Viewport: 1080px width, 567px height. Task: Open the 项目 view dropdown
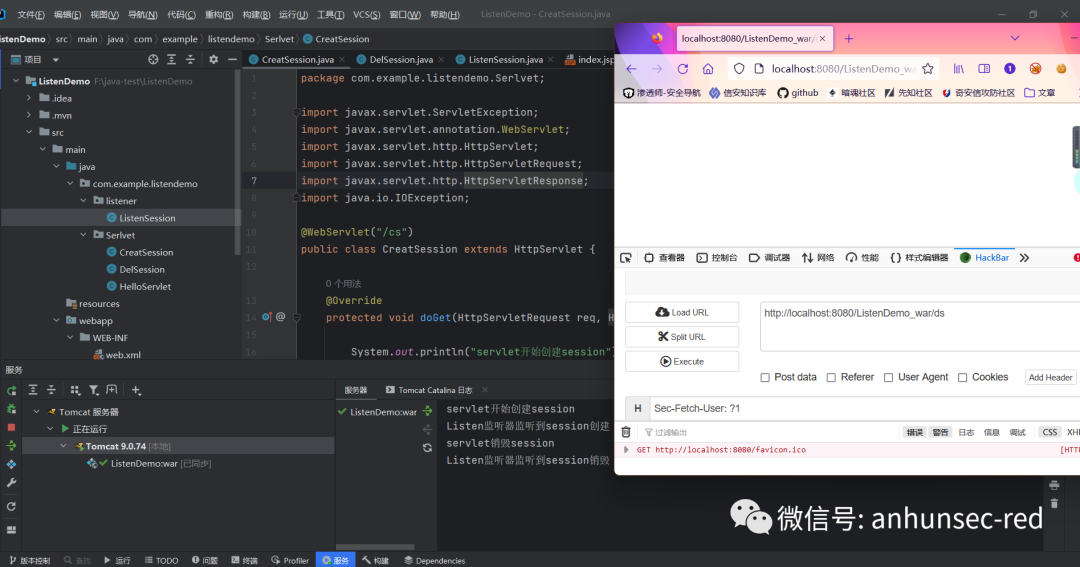pyautogui.click(x=56, y=60)
